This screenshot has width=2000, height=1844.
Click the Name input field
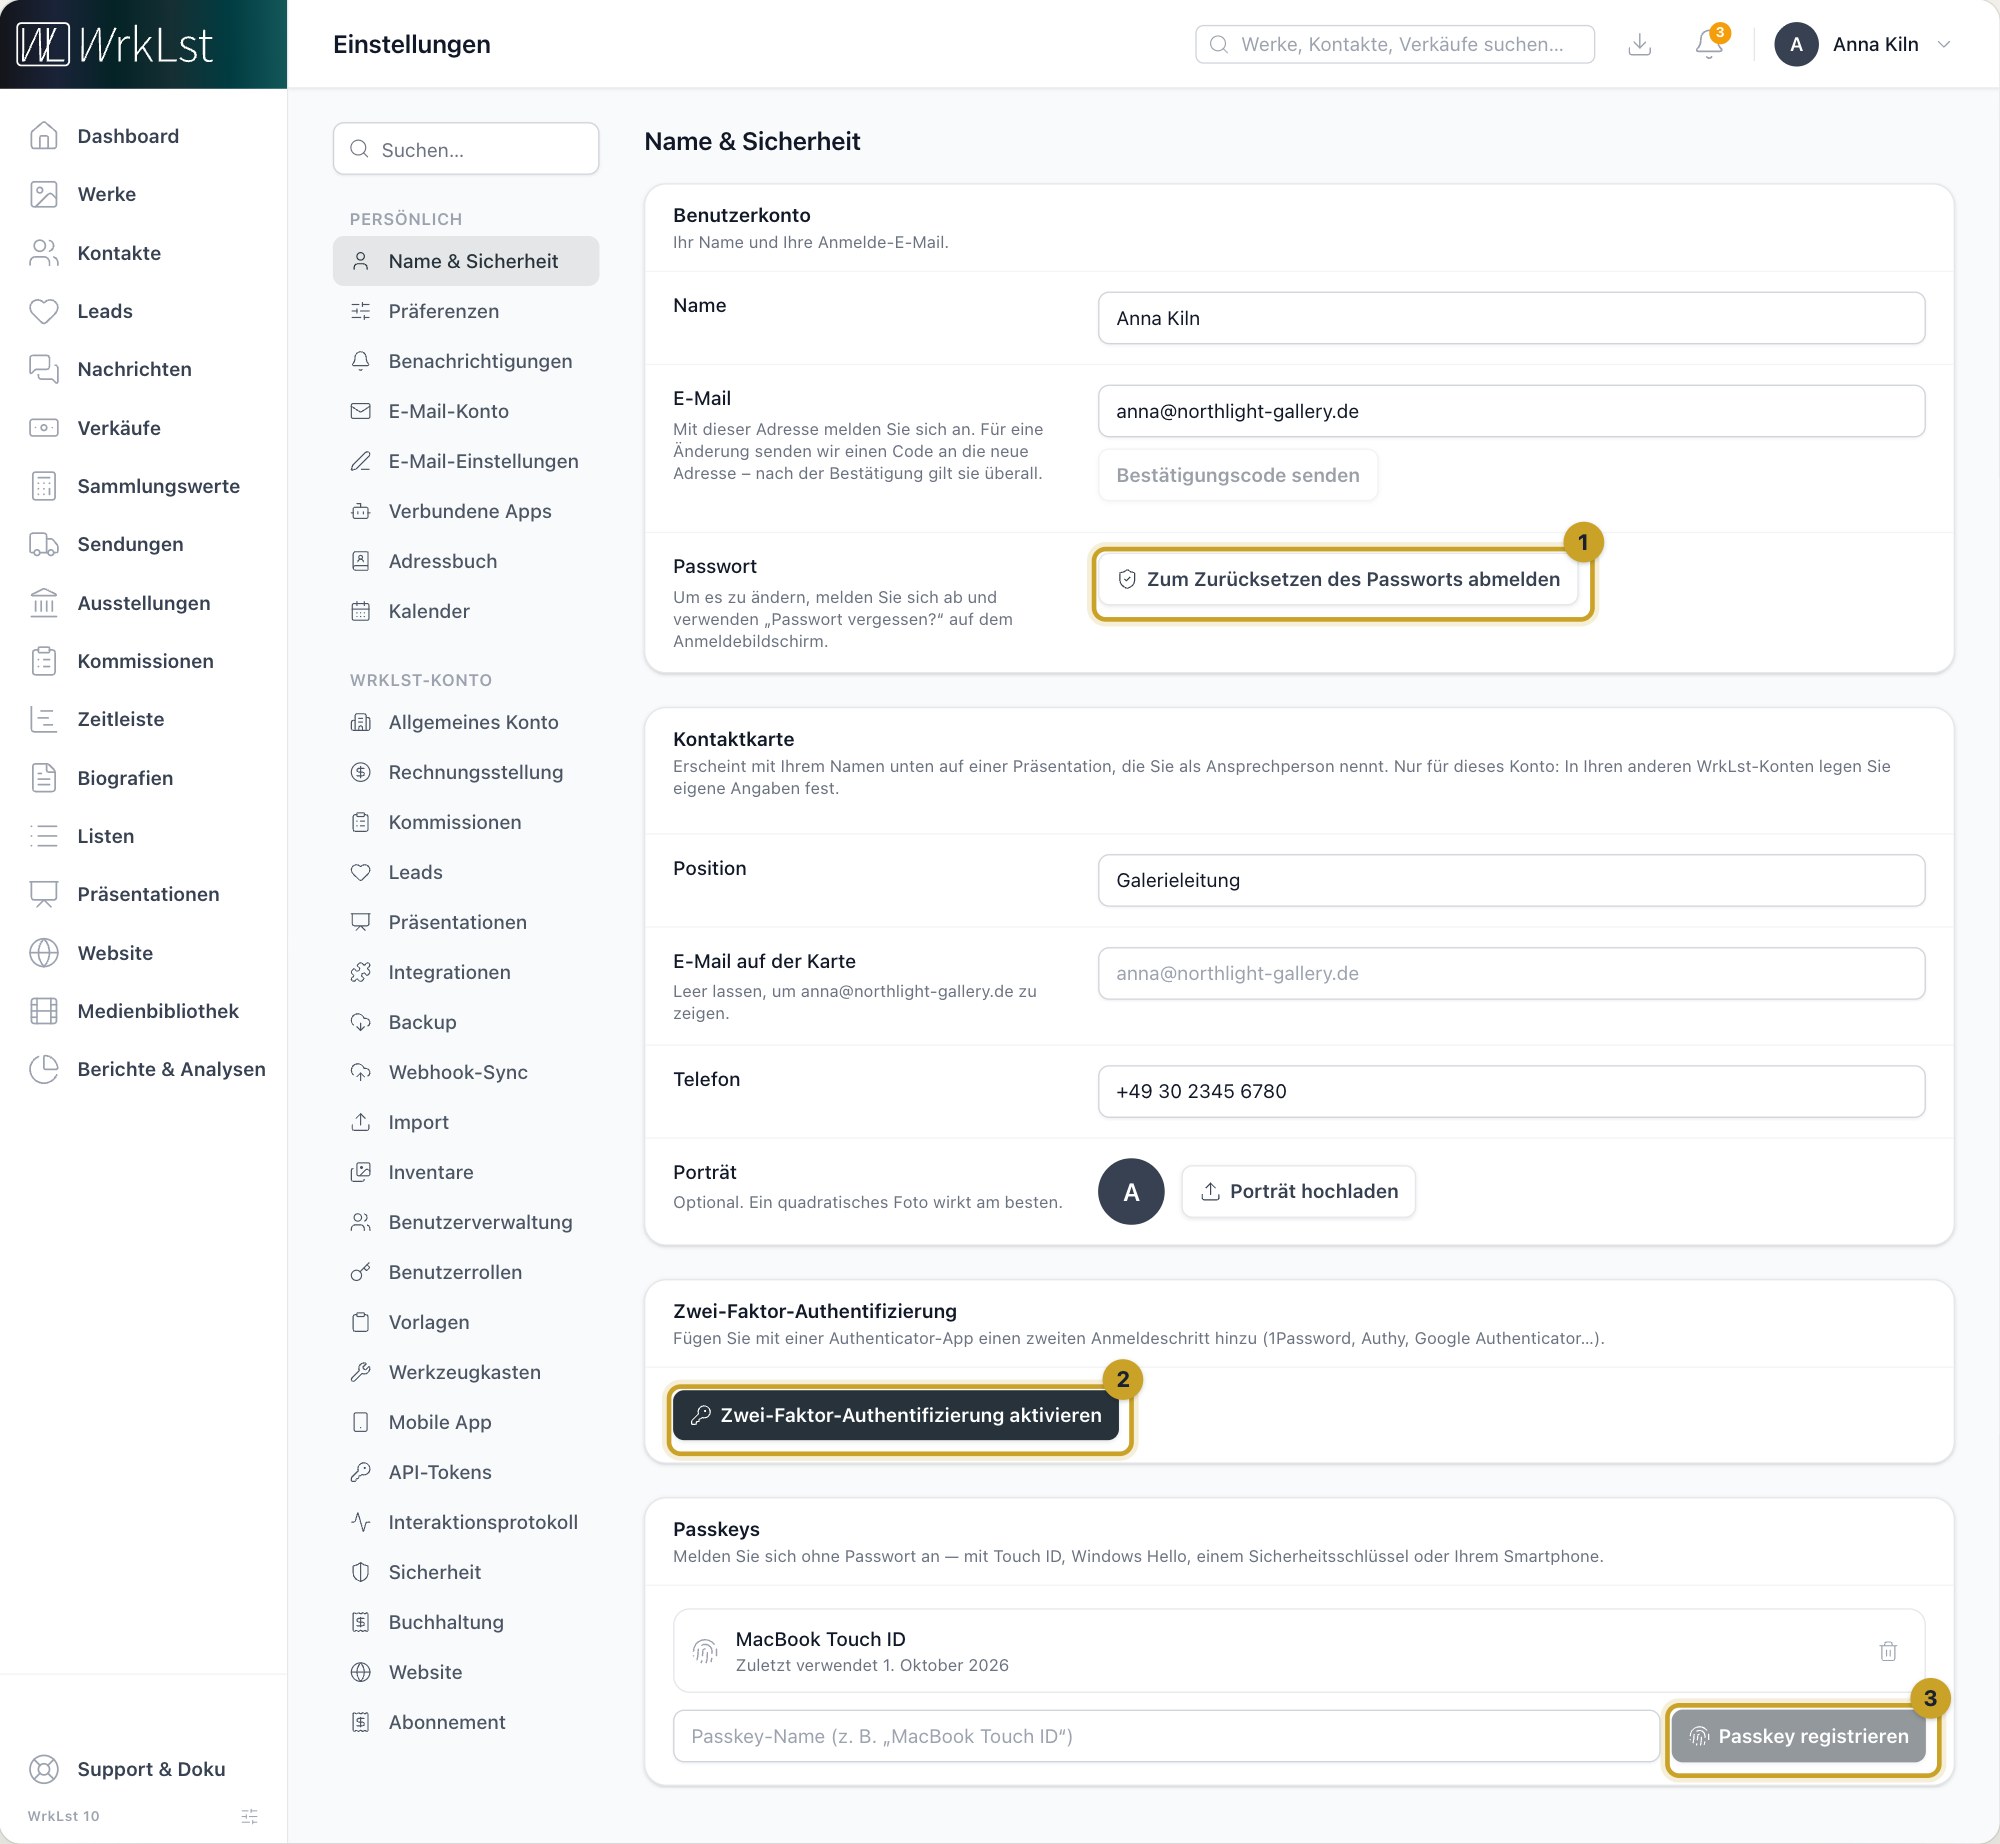(x=1511, y=318)
